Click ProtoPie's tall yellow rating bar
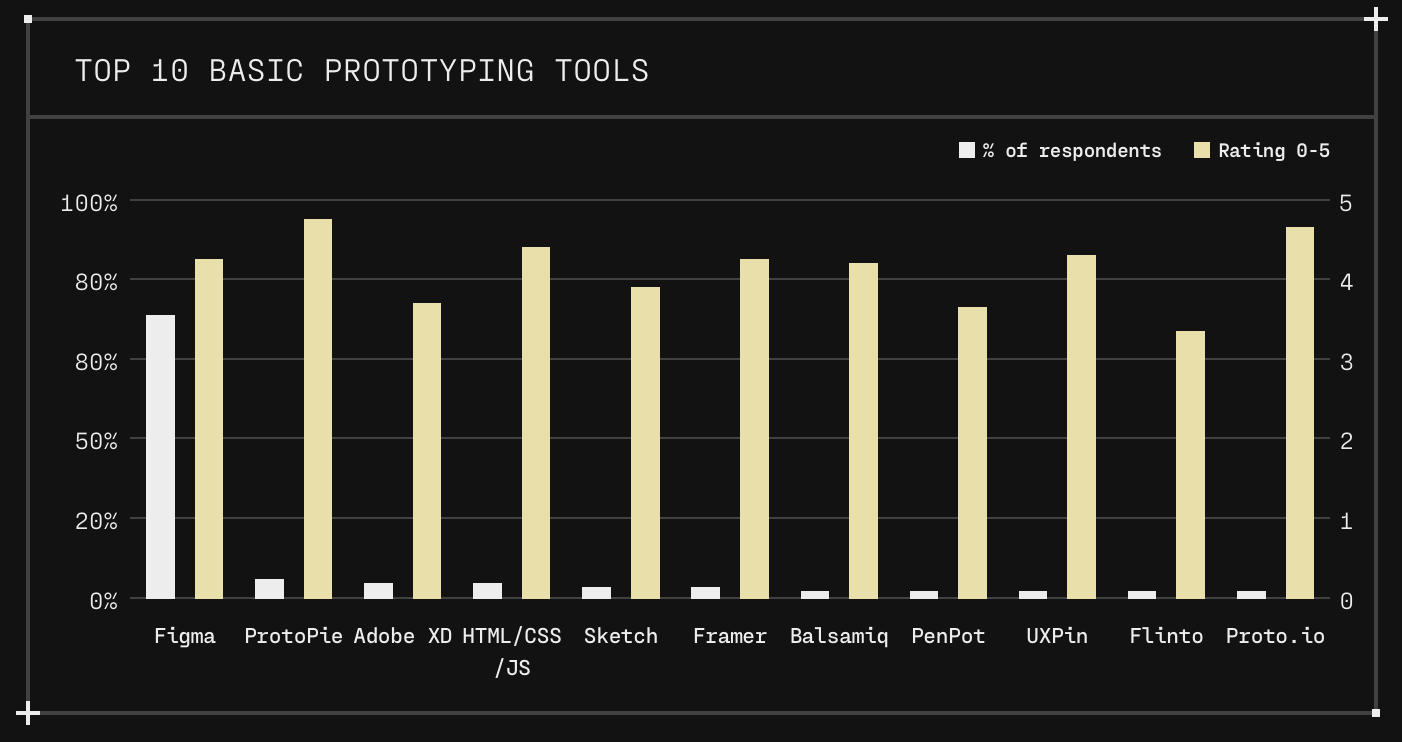 (318, 409)
